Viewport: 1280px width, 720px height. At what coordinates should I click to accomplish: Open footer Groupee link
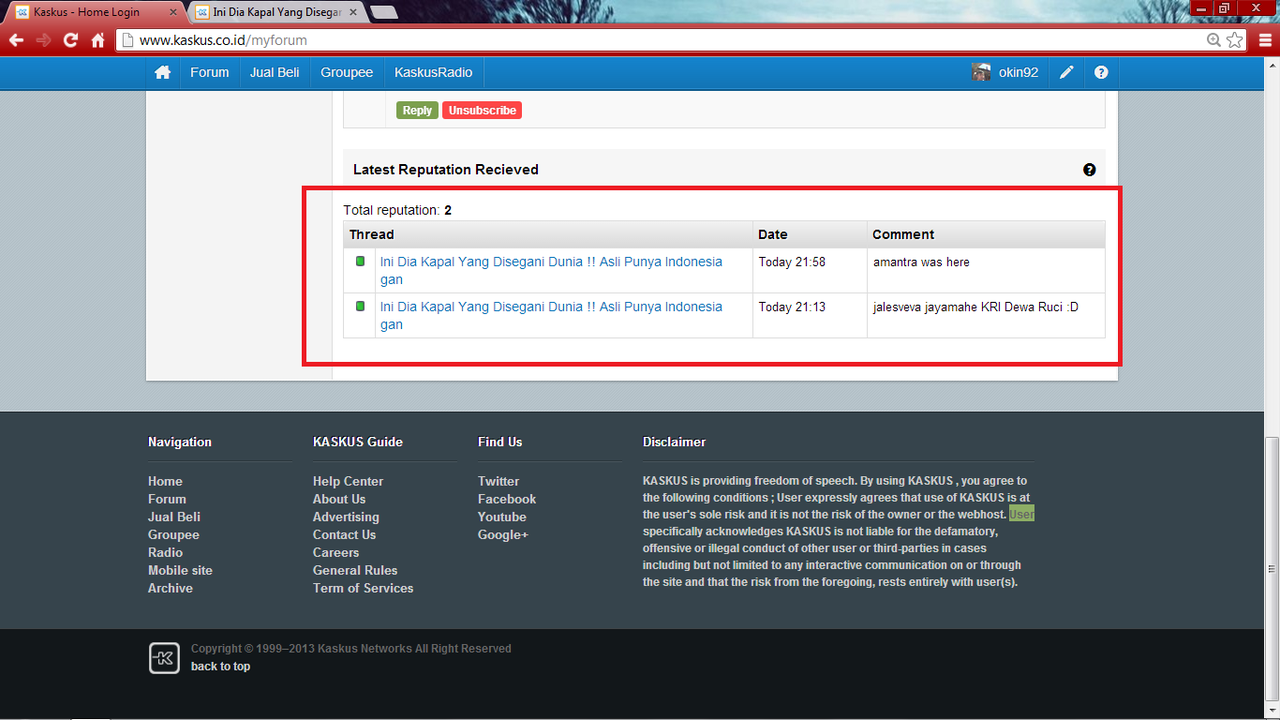pyautogui.click(x=174, y=535)
